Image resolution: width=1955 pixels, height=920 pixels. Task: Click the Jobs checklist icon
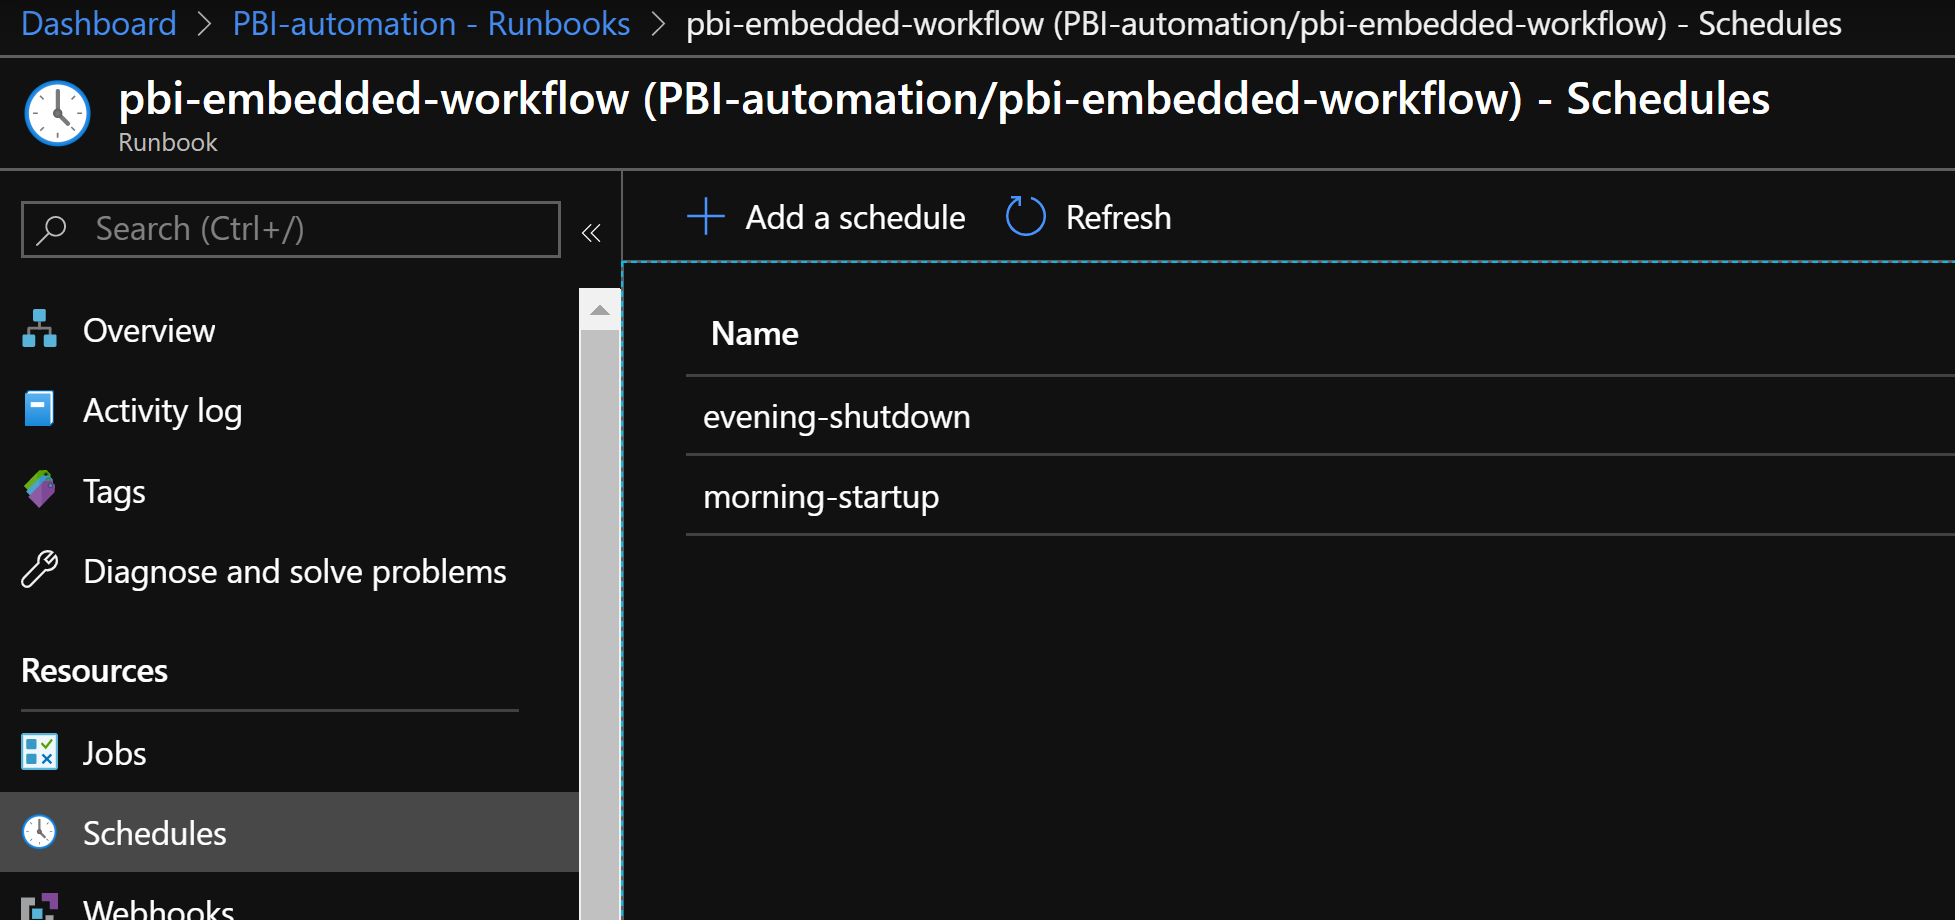[39, 752]
